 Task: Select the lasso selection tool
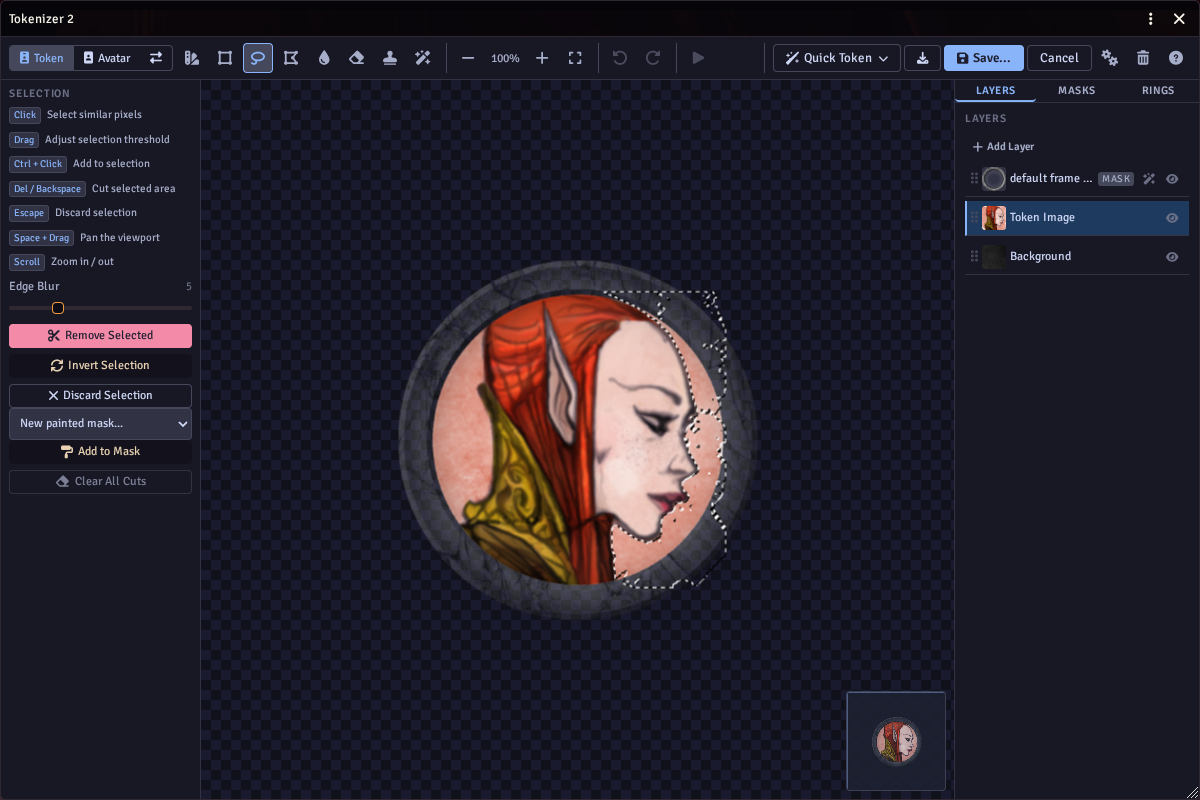pos(258,58)
